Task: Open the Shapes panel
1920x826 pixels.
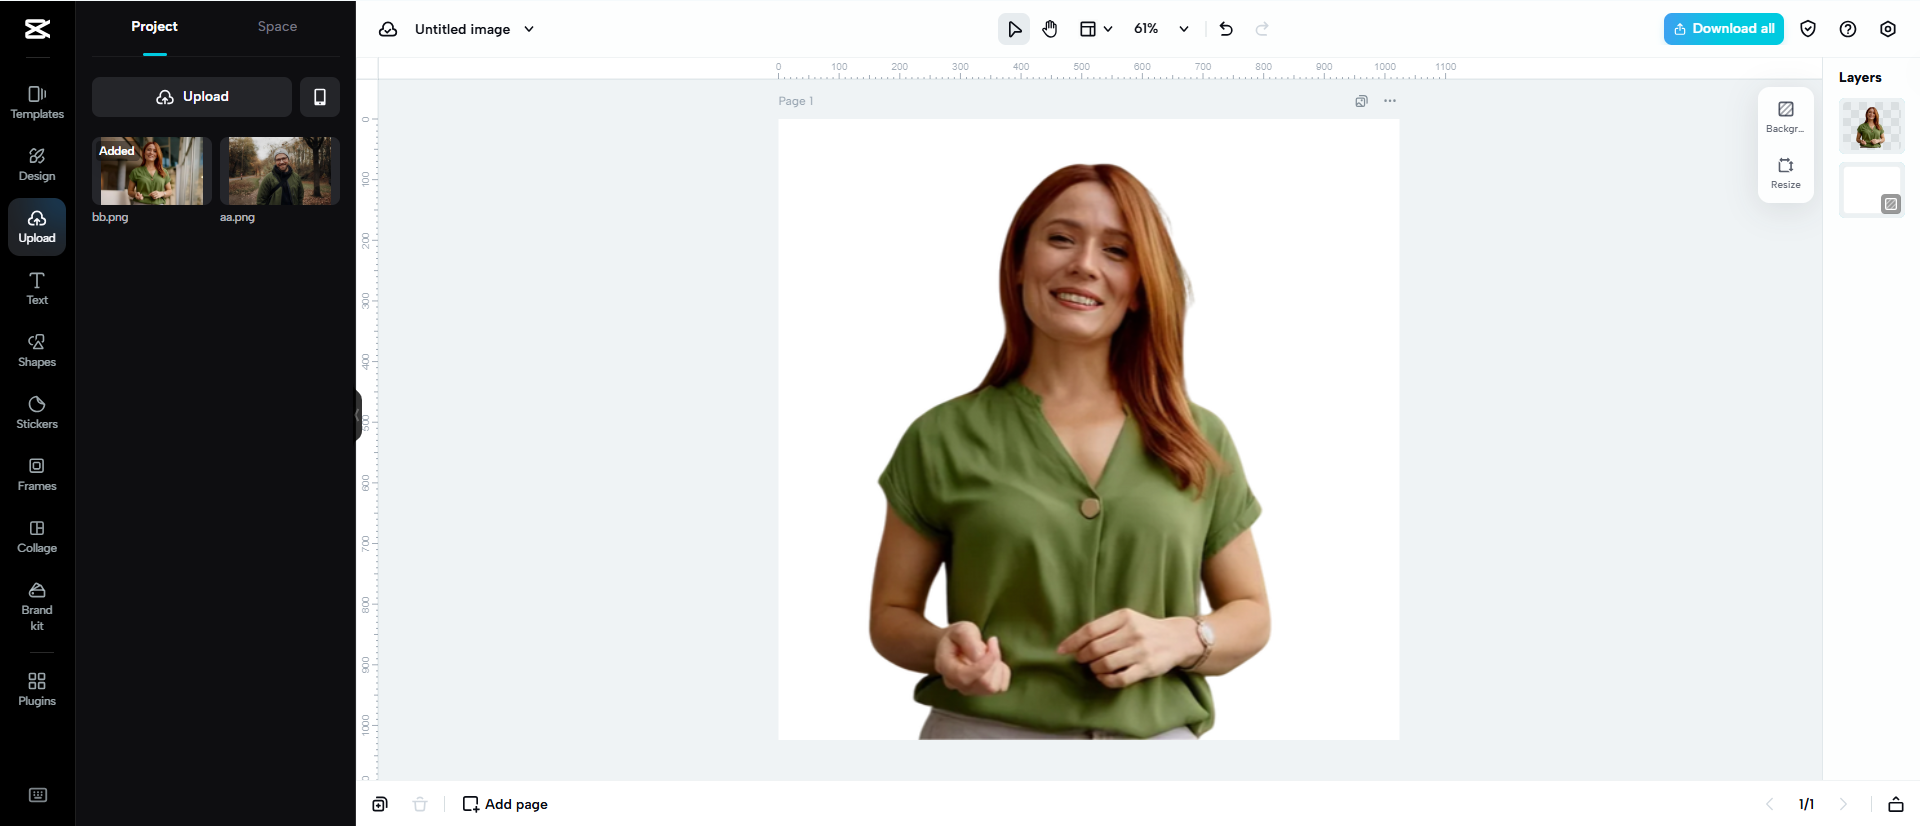Action: click(37, 351)
